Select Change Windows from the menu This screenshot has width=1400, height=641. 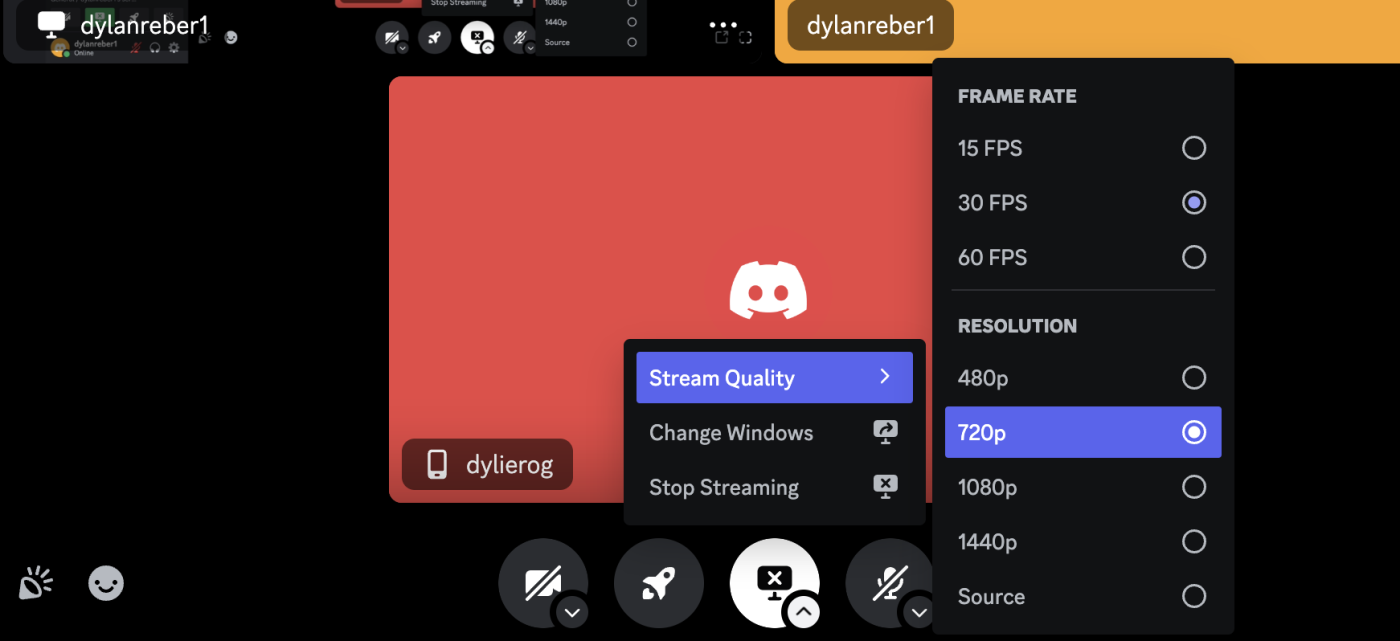[774, 432]
